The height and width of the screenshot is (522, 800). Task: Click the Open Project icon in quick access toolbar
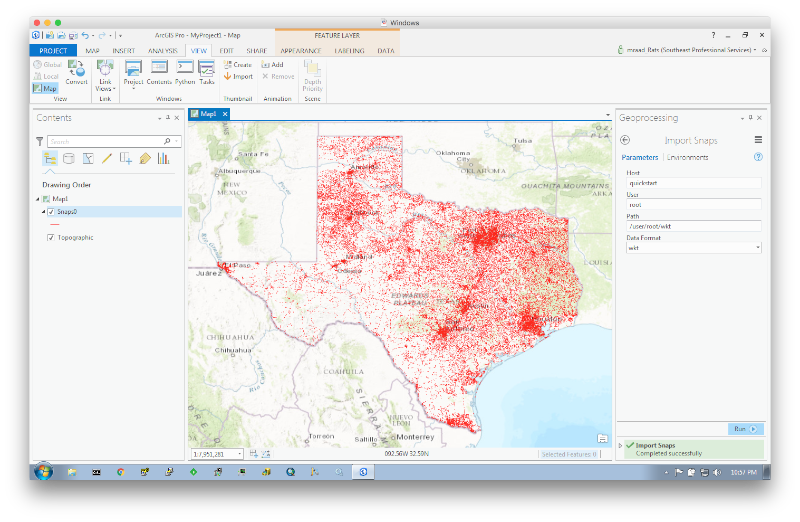click(61, 35)
